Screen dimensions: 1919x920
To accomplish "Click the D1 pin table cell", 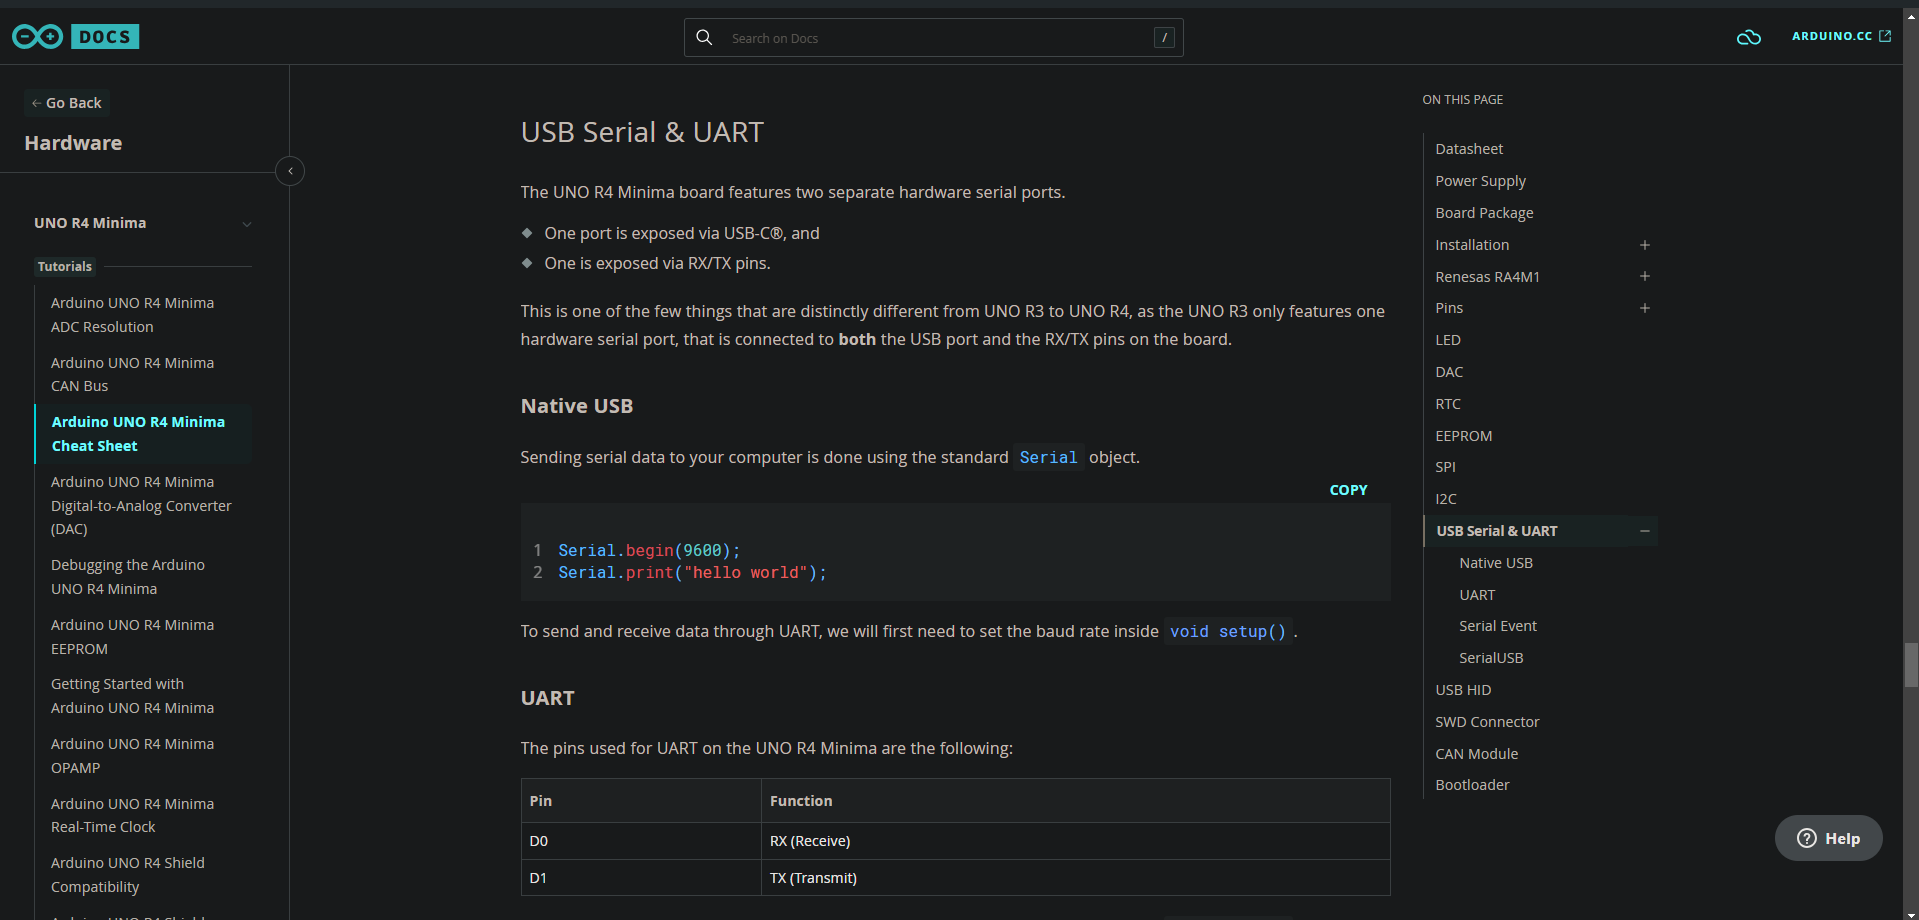I will (641, 878).
